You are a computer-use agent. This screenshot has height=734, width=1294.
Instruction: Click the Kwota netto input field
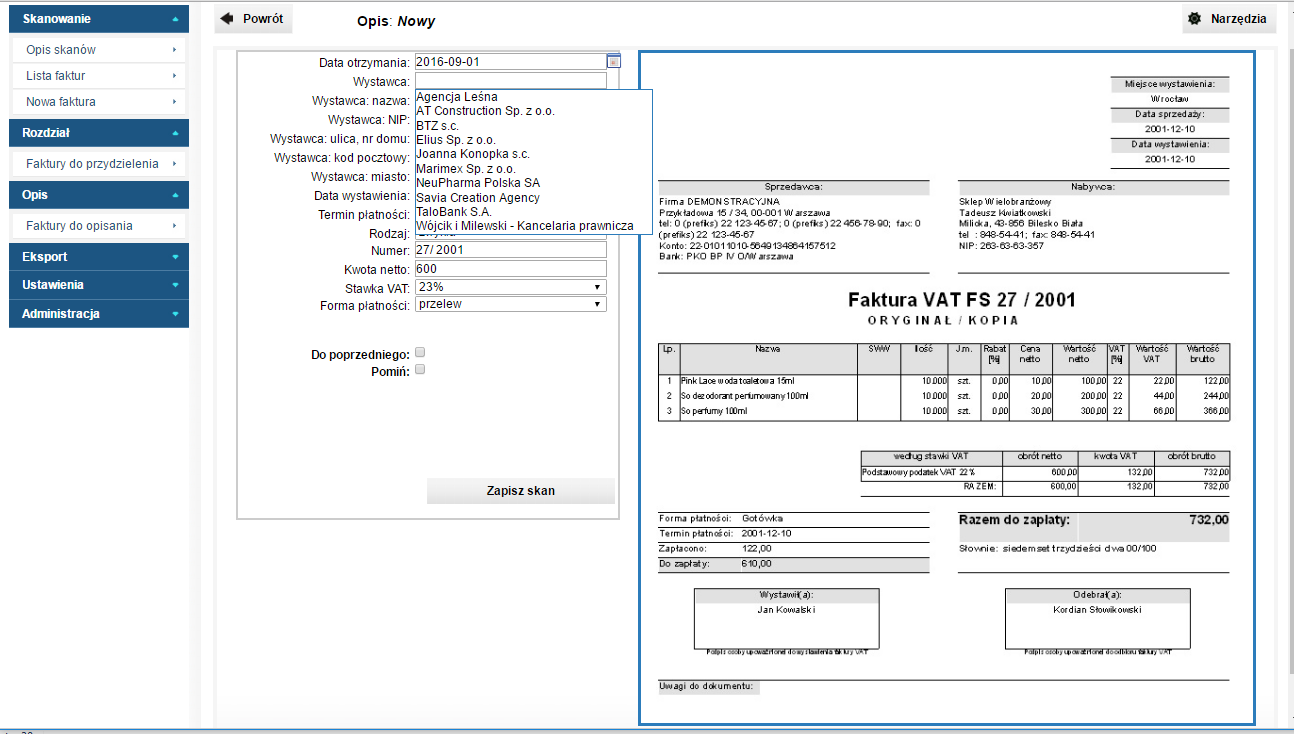pyautogui.click(x=510, y=269)
